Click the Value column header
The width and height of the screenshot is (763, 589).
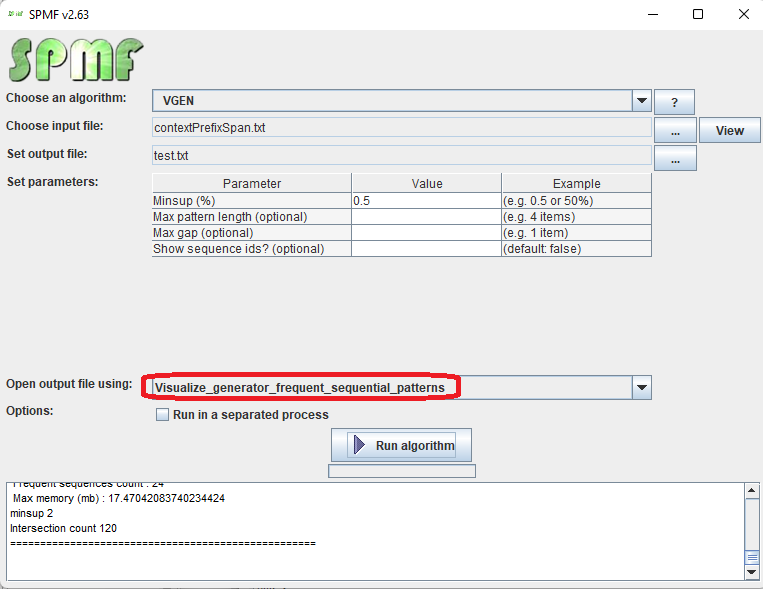coord(426,183)
